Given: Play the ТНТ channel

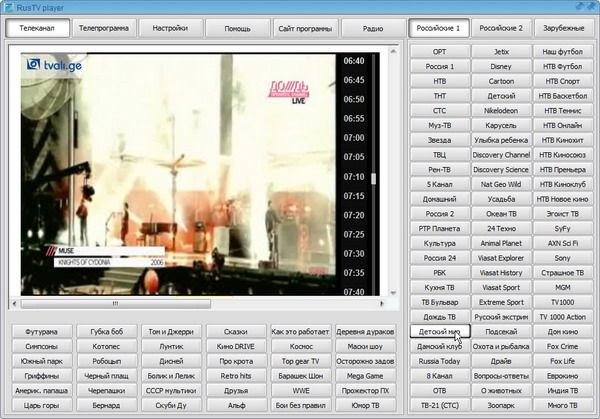Looking at the screenshot, I should tap(440, 96).
